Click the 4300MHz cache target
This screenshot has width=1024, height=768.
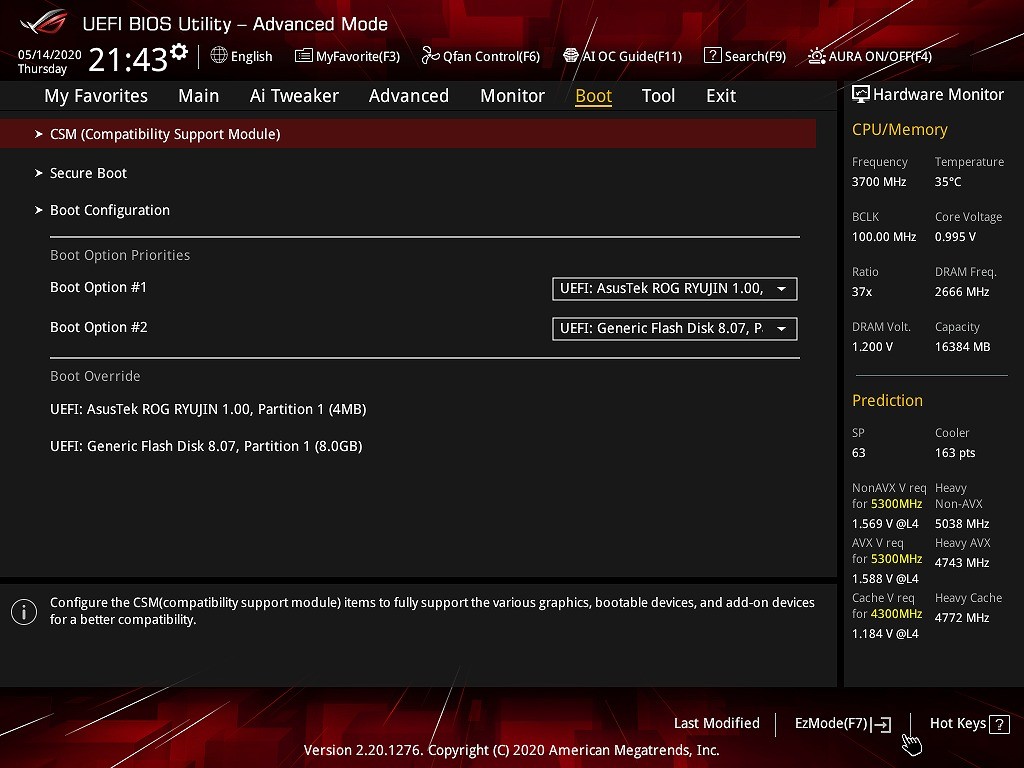896,614
